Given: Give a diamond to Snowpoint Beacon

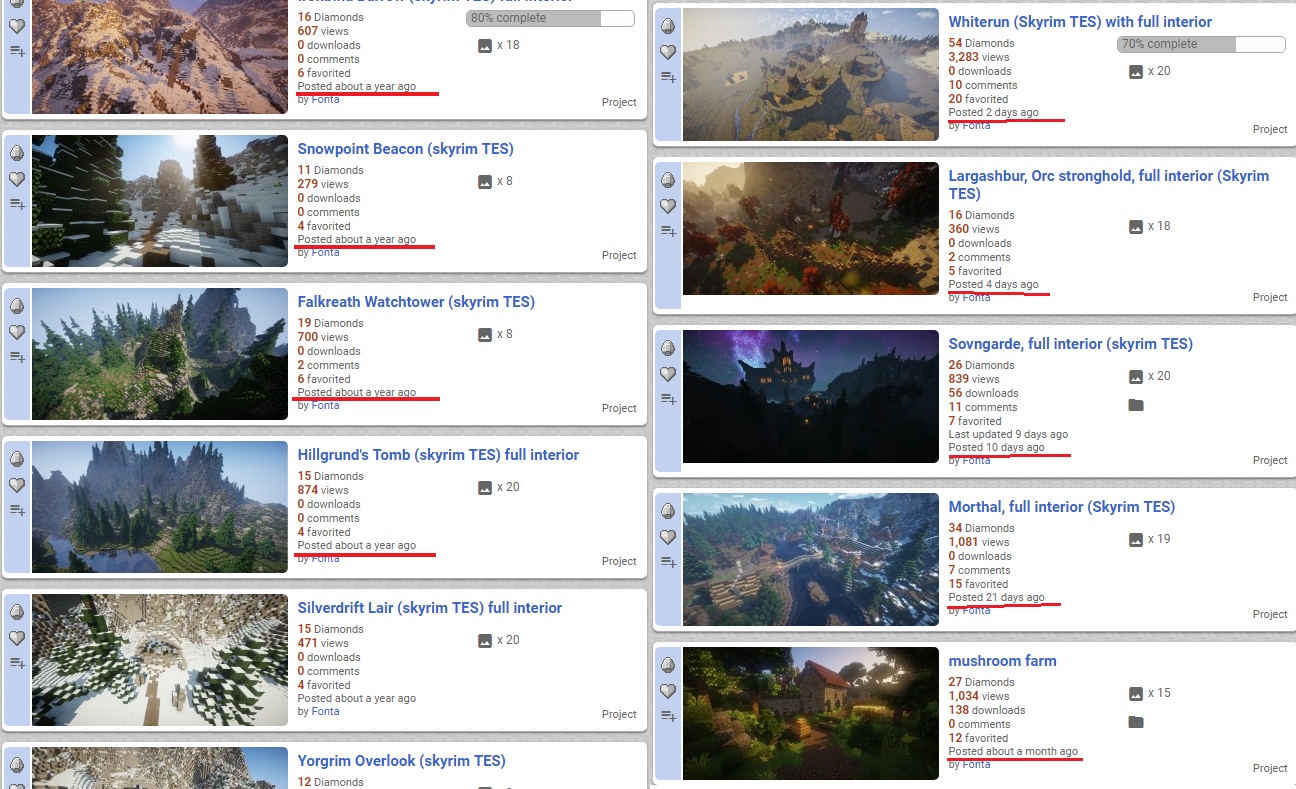Looking at the screenshot, I should click(17, 154).
